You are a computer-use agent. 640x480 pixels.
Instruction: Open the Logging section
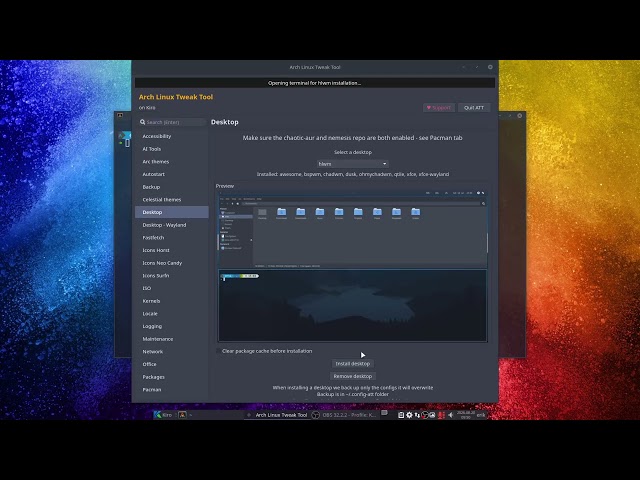click(171, 326)
